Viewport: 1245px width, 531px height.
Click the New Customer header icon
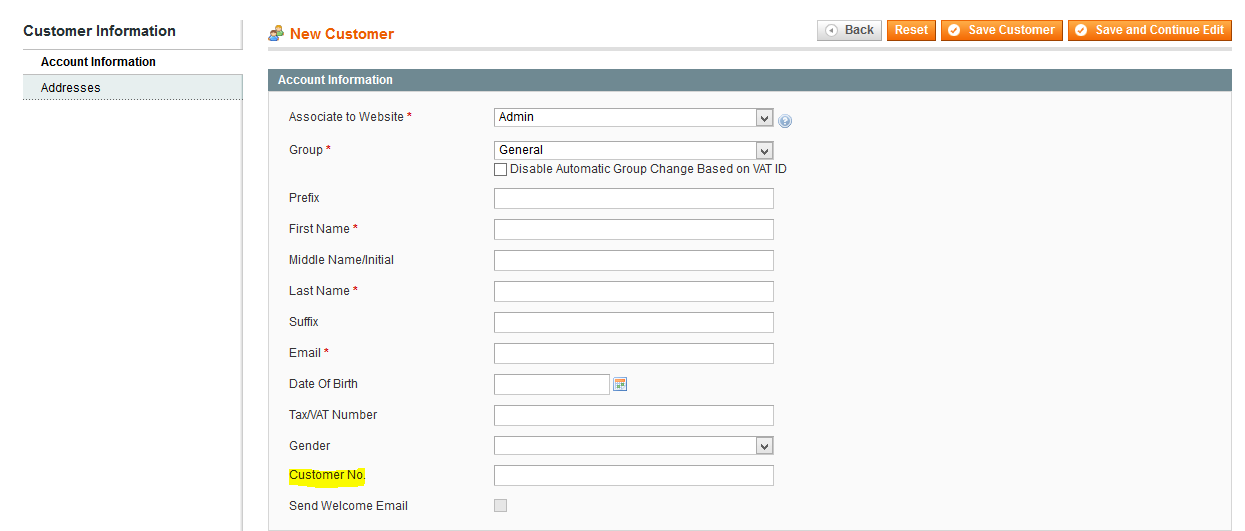[x=276, y=33]
